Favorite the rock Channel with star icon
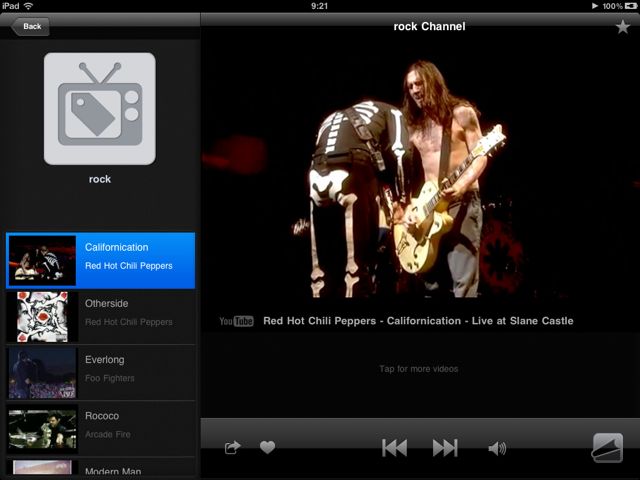The height and width of the screenshot is (480, 640). tap(622, 27)
